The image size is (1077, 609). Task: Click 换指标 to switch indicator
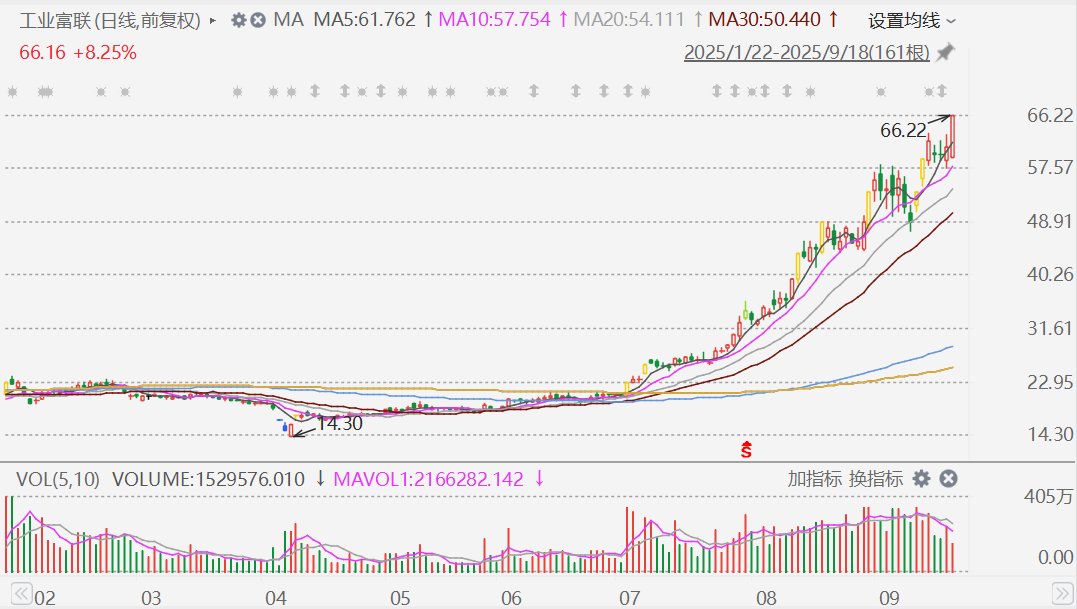[876, 479]
